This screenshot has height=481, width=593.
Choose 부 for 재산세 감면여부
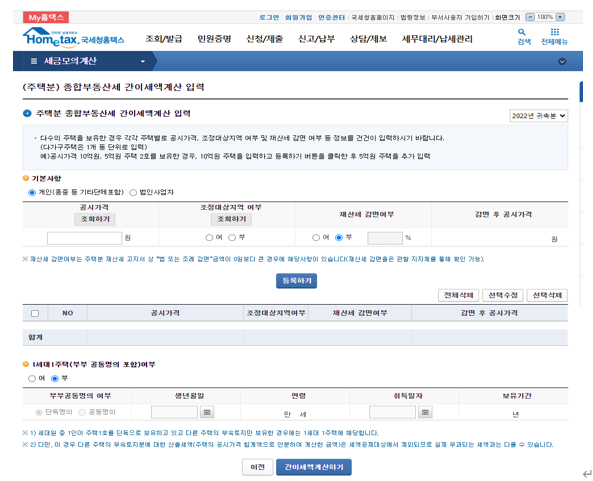(x=339, y=237)
